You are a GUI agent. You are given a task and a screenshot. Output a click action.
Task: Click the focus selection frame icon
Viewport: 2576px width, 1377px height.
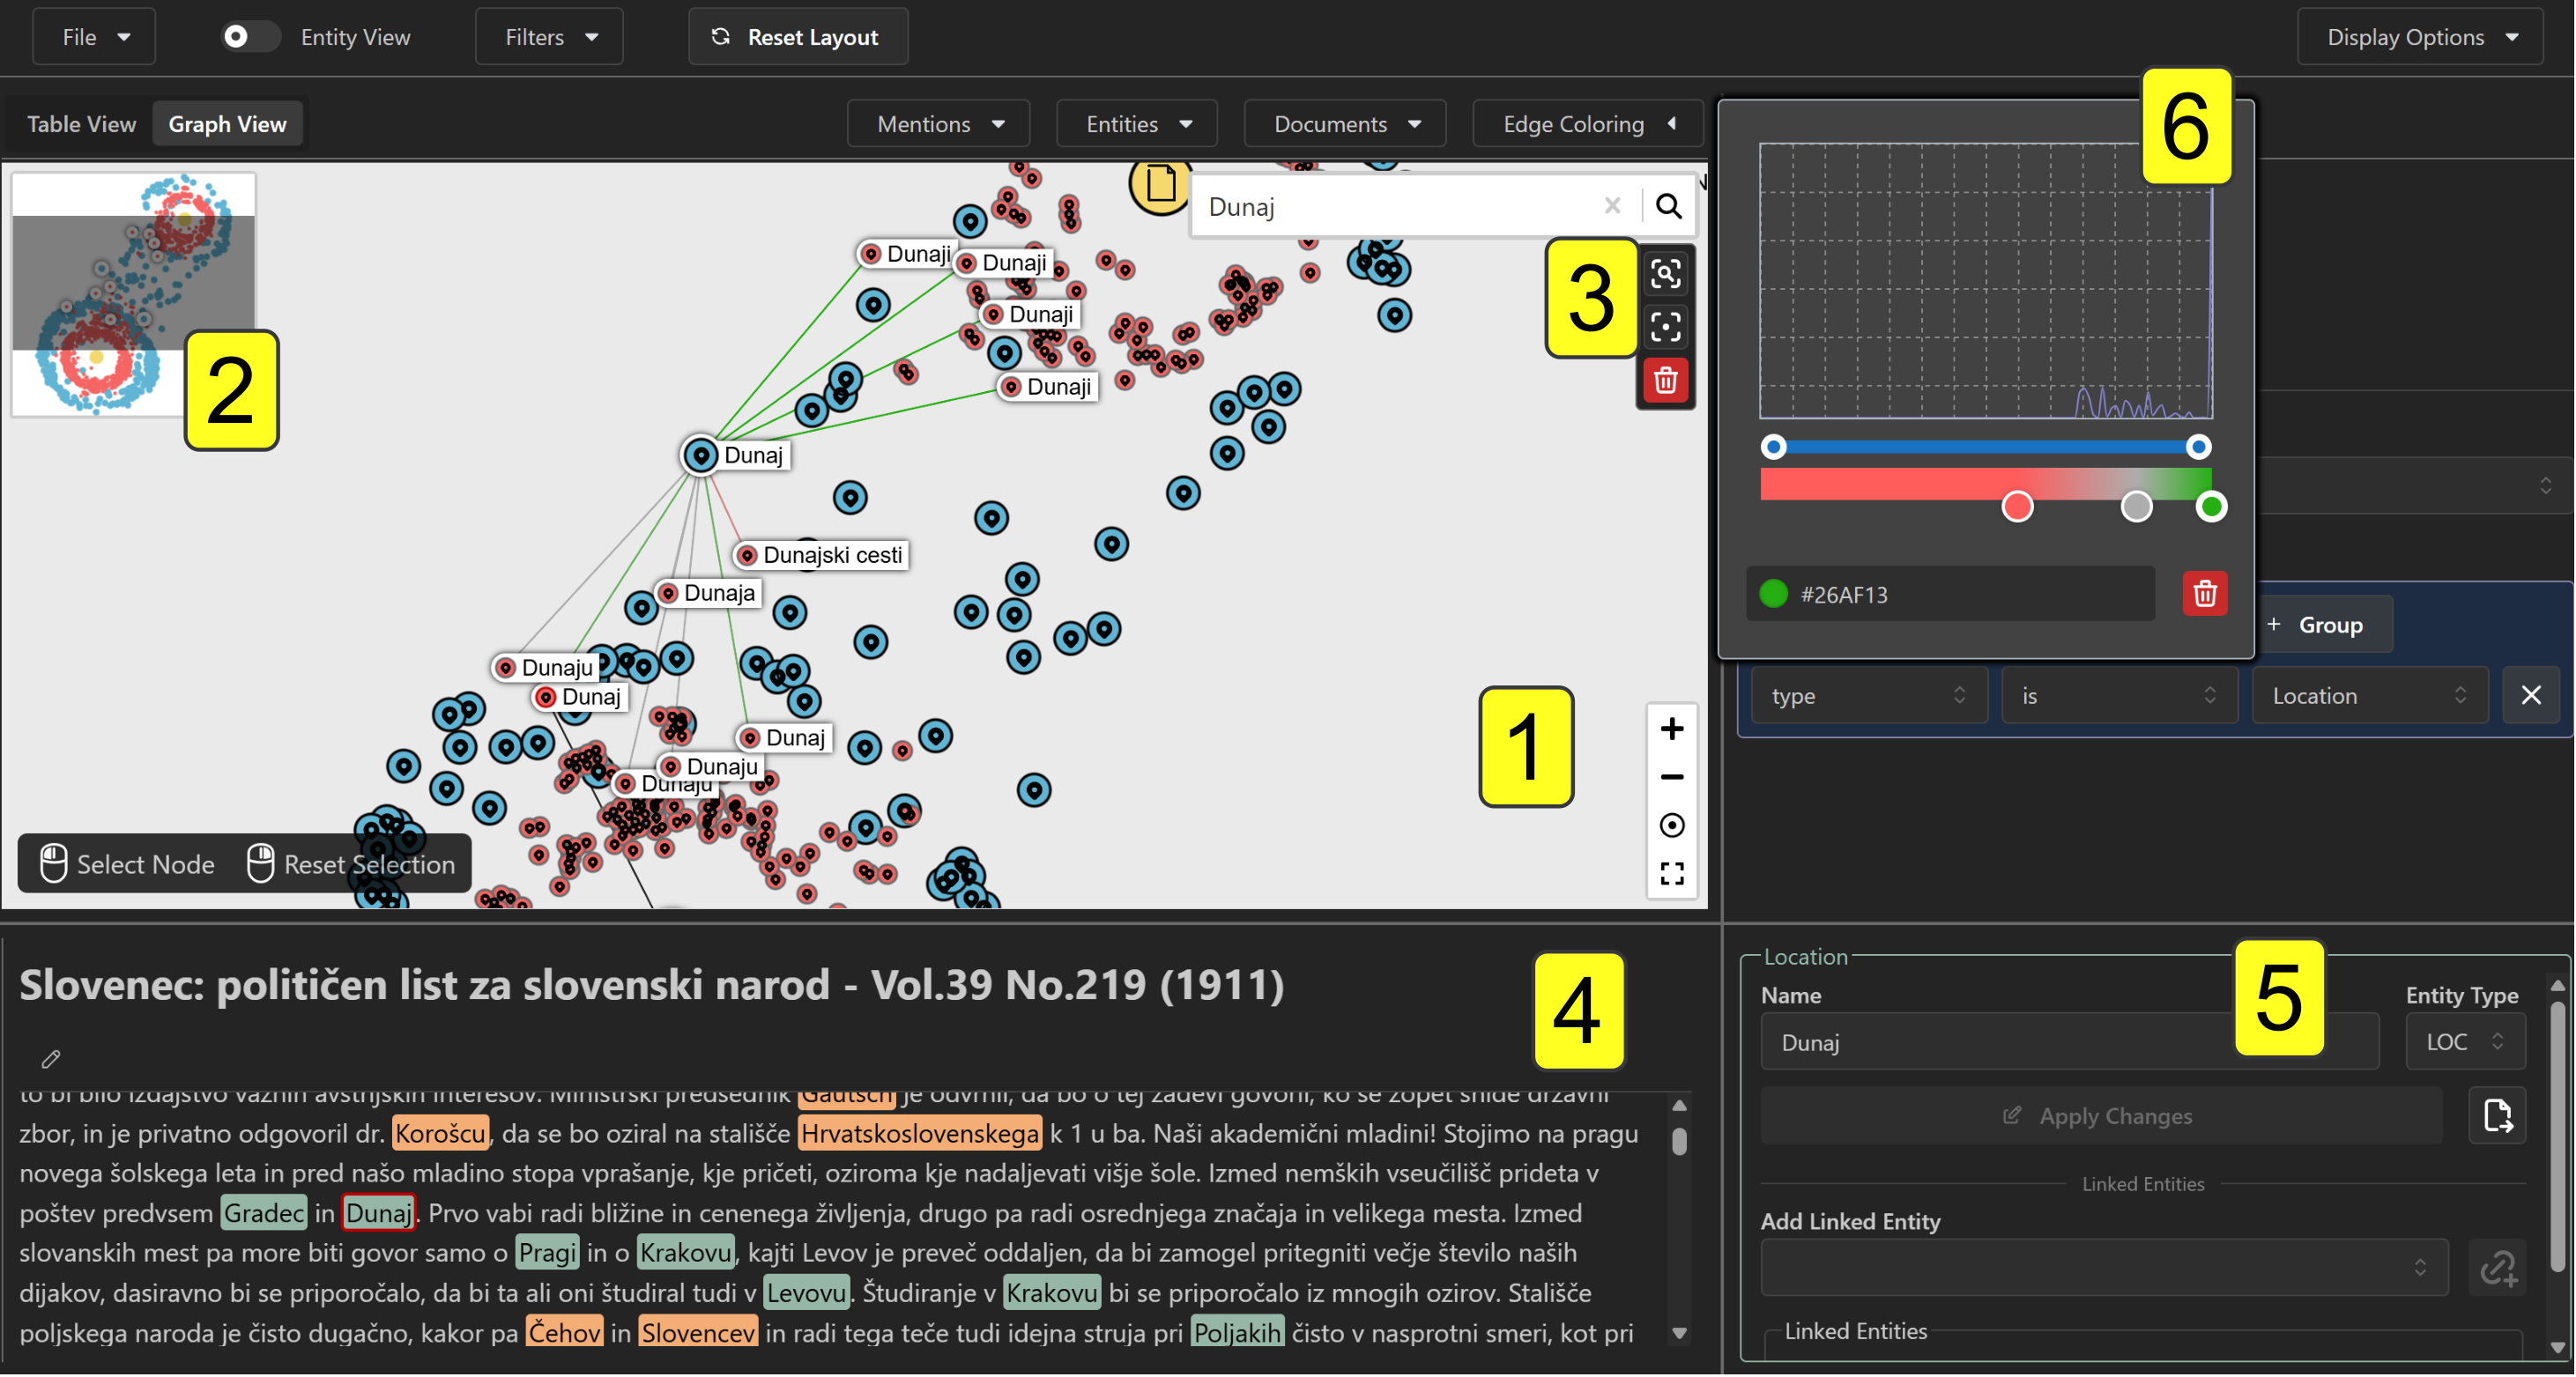[1665, 327]
